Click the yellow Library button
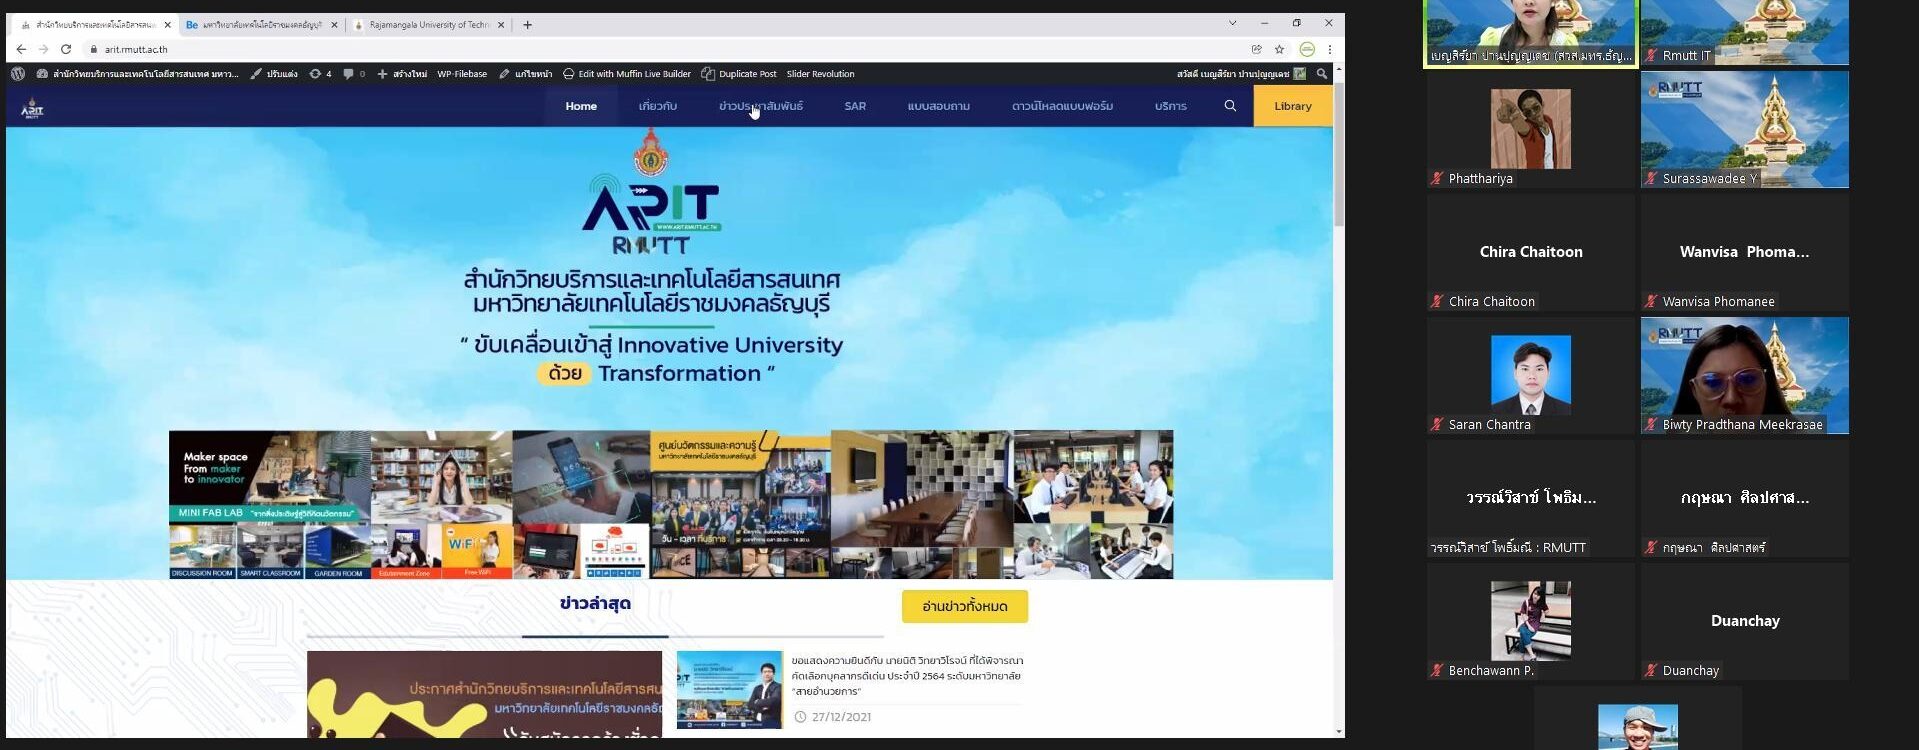1919x750 pixels. tap(1293, 106)
